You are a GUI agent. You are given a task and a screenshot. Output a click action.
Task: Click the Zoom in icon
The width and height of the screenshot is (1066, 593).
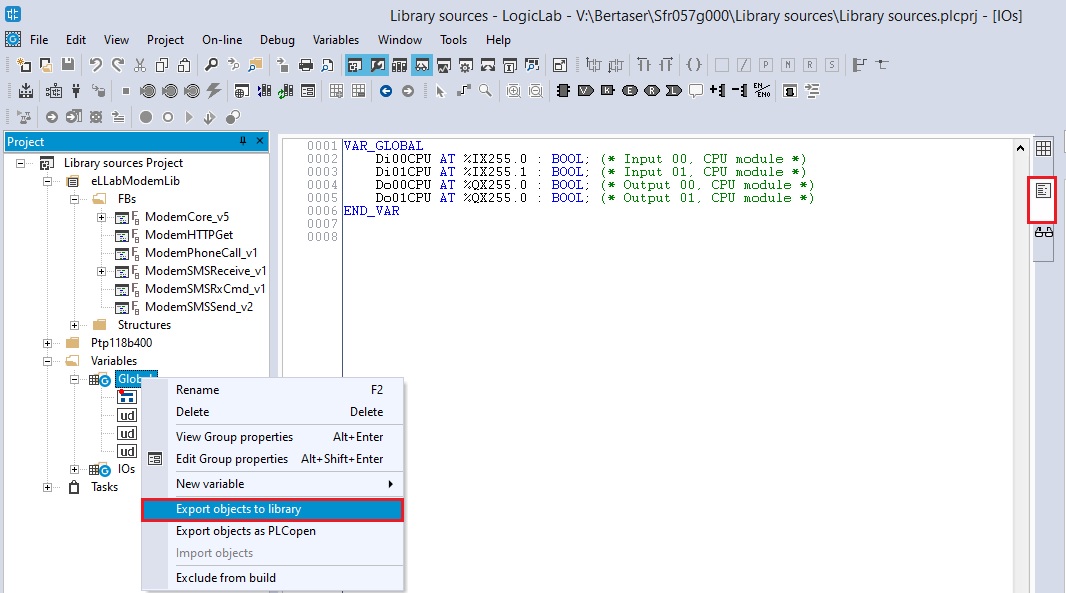click(x=514, y=91)
